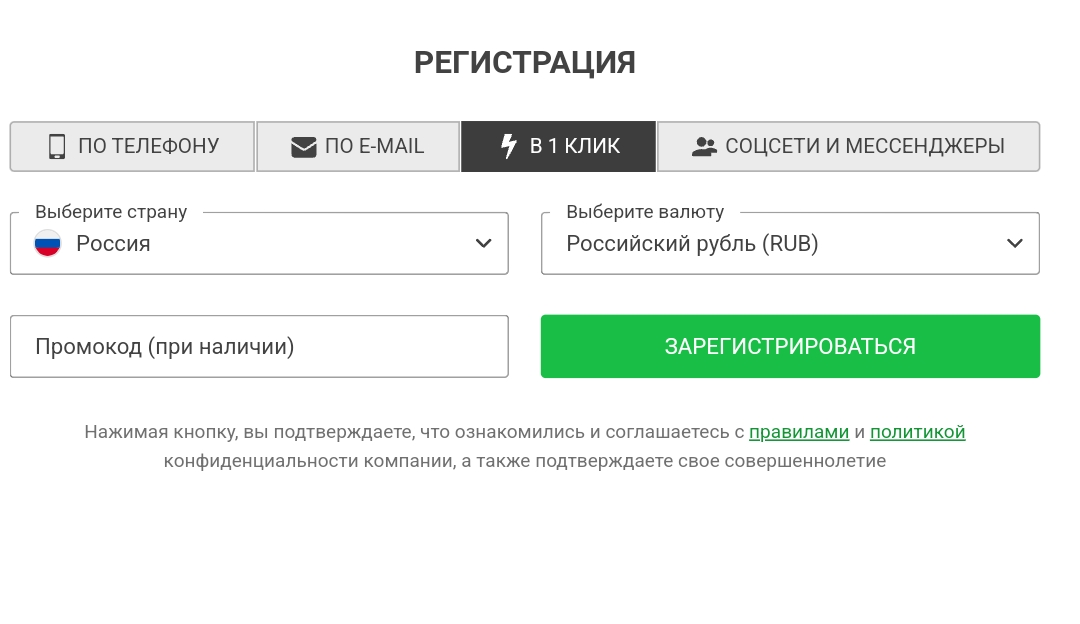This screenshot has width=1080, height=624.
Task: Click the «Выберите страну» label
Action: [x=111, y=212]
